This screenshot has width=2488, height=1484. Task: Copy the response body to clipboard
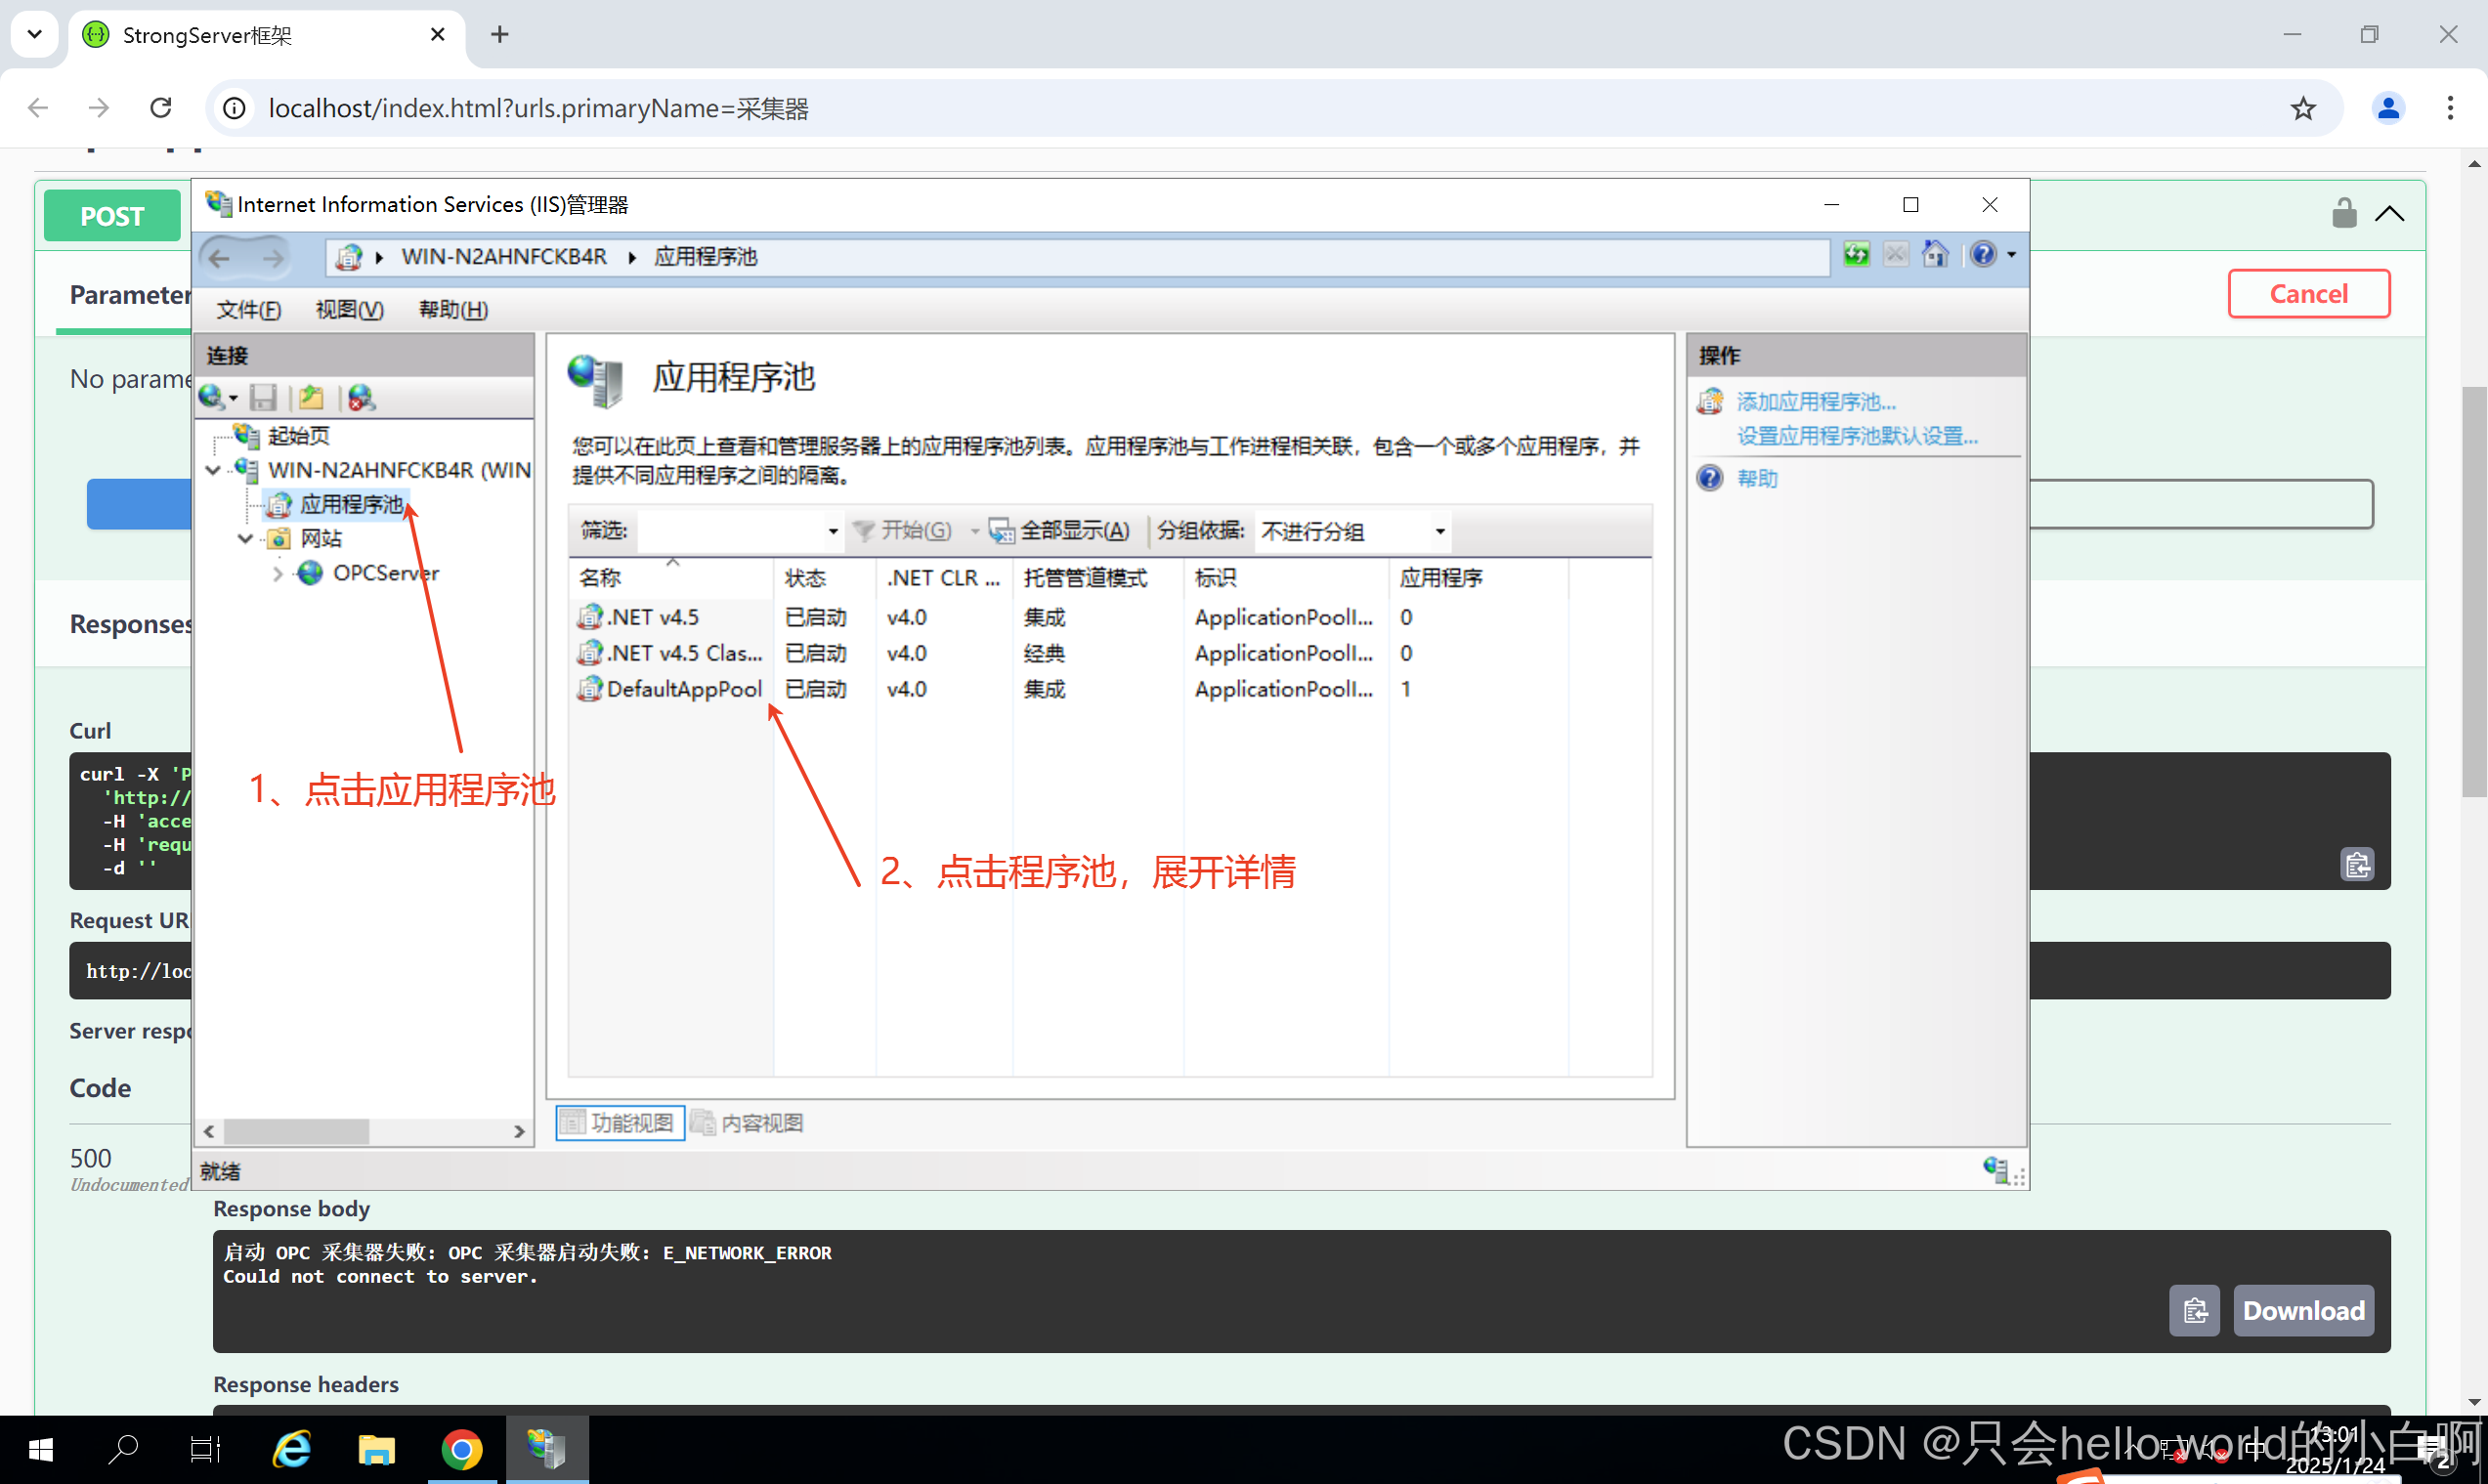click(x=2194, y=1310)
